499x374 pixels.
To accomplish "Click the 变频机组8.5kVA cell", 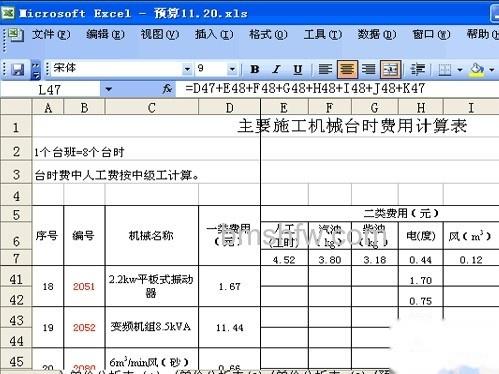I will pyautogui.click(x=151, y=327).
